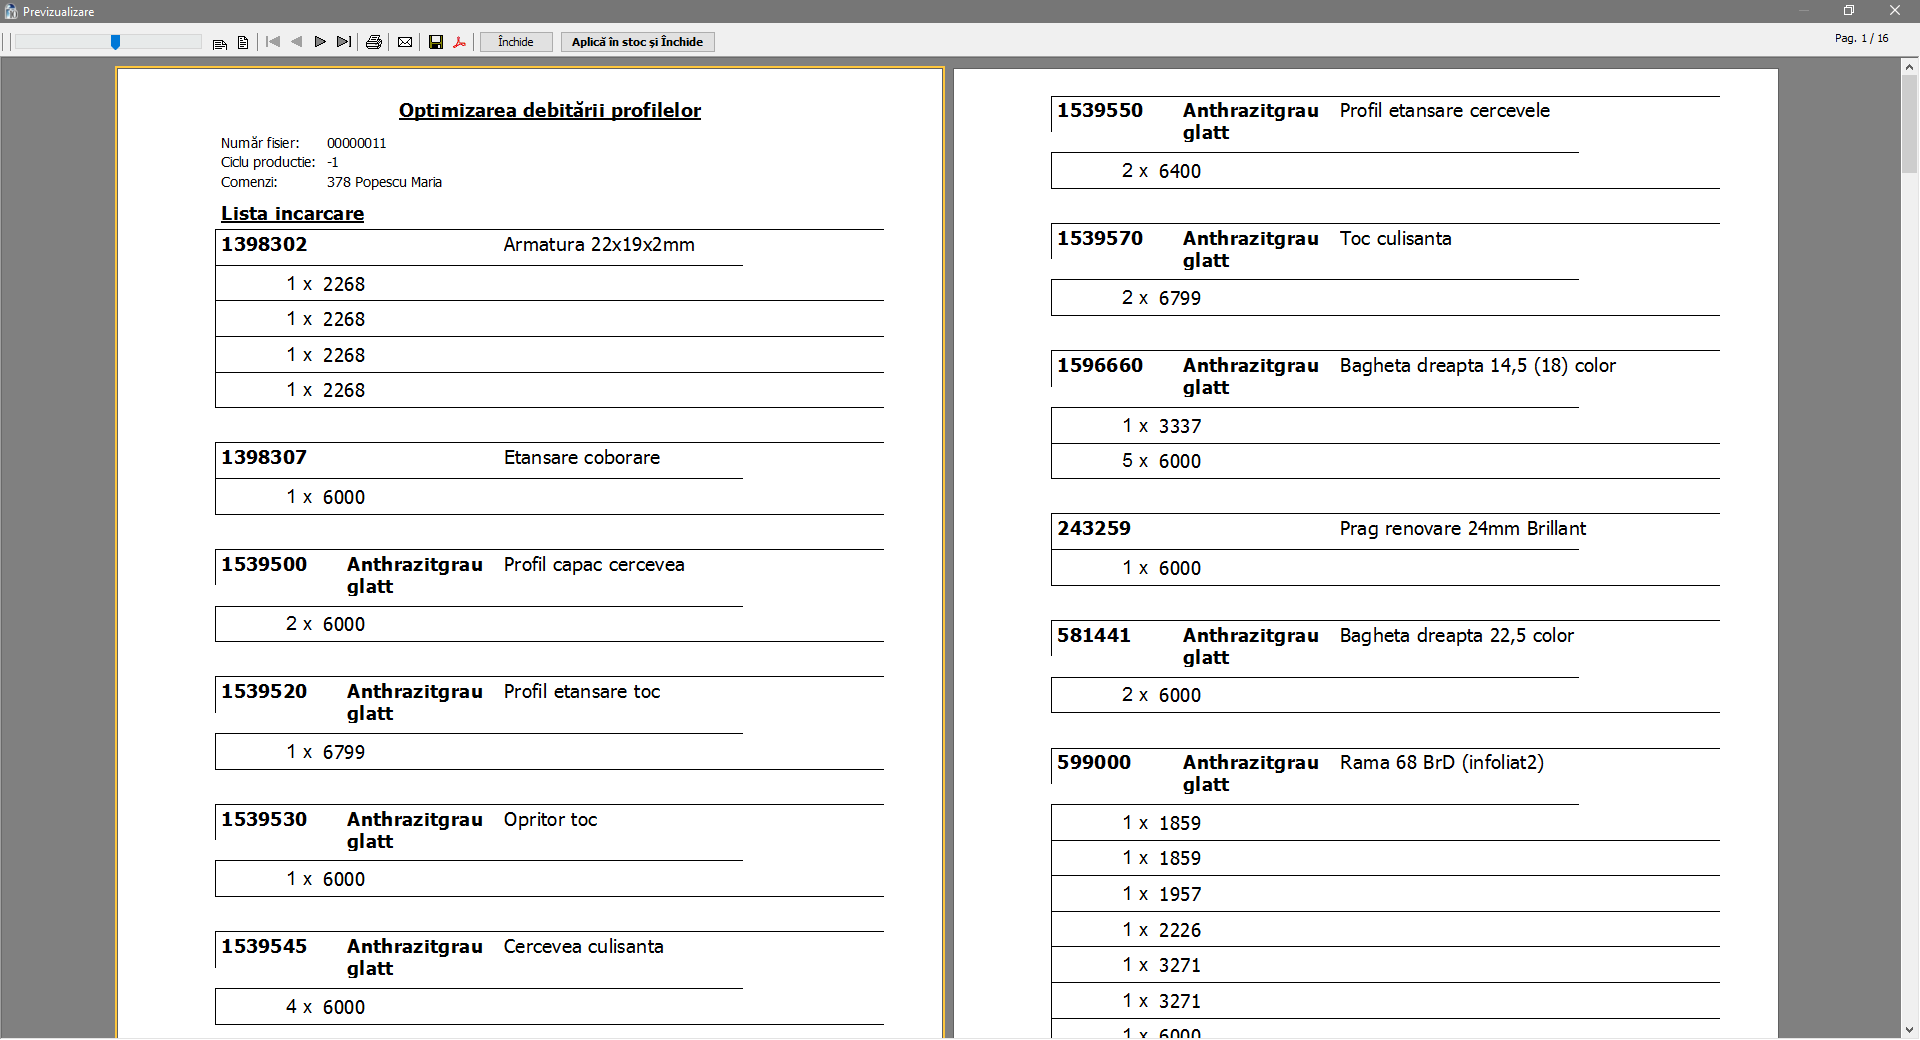Go to the first page
The height and width of the screenshot is (1040, 1920).
(272, 42)
